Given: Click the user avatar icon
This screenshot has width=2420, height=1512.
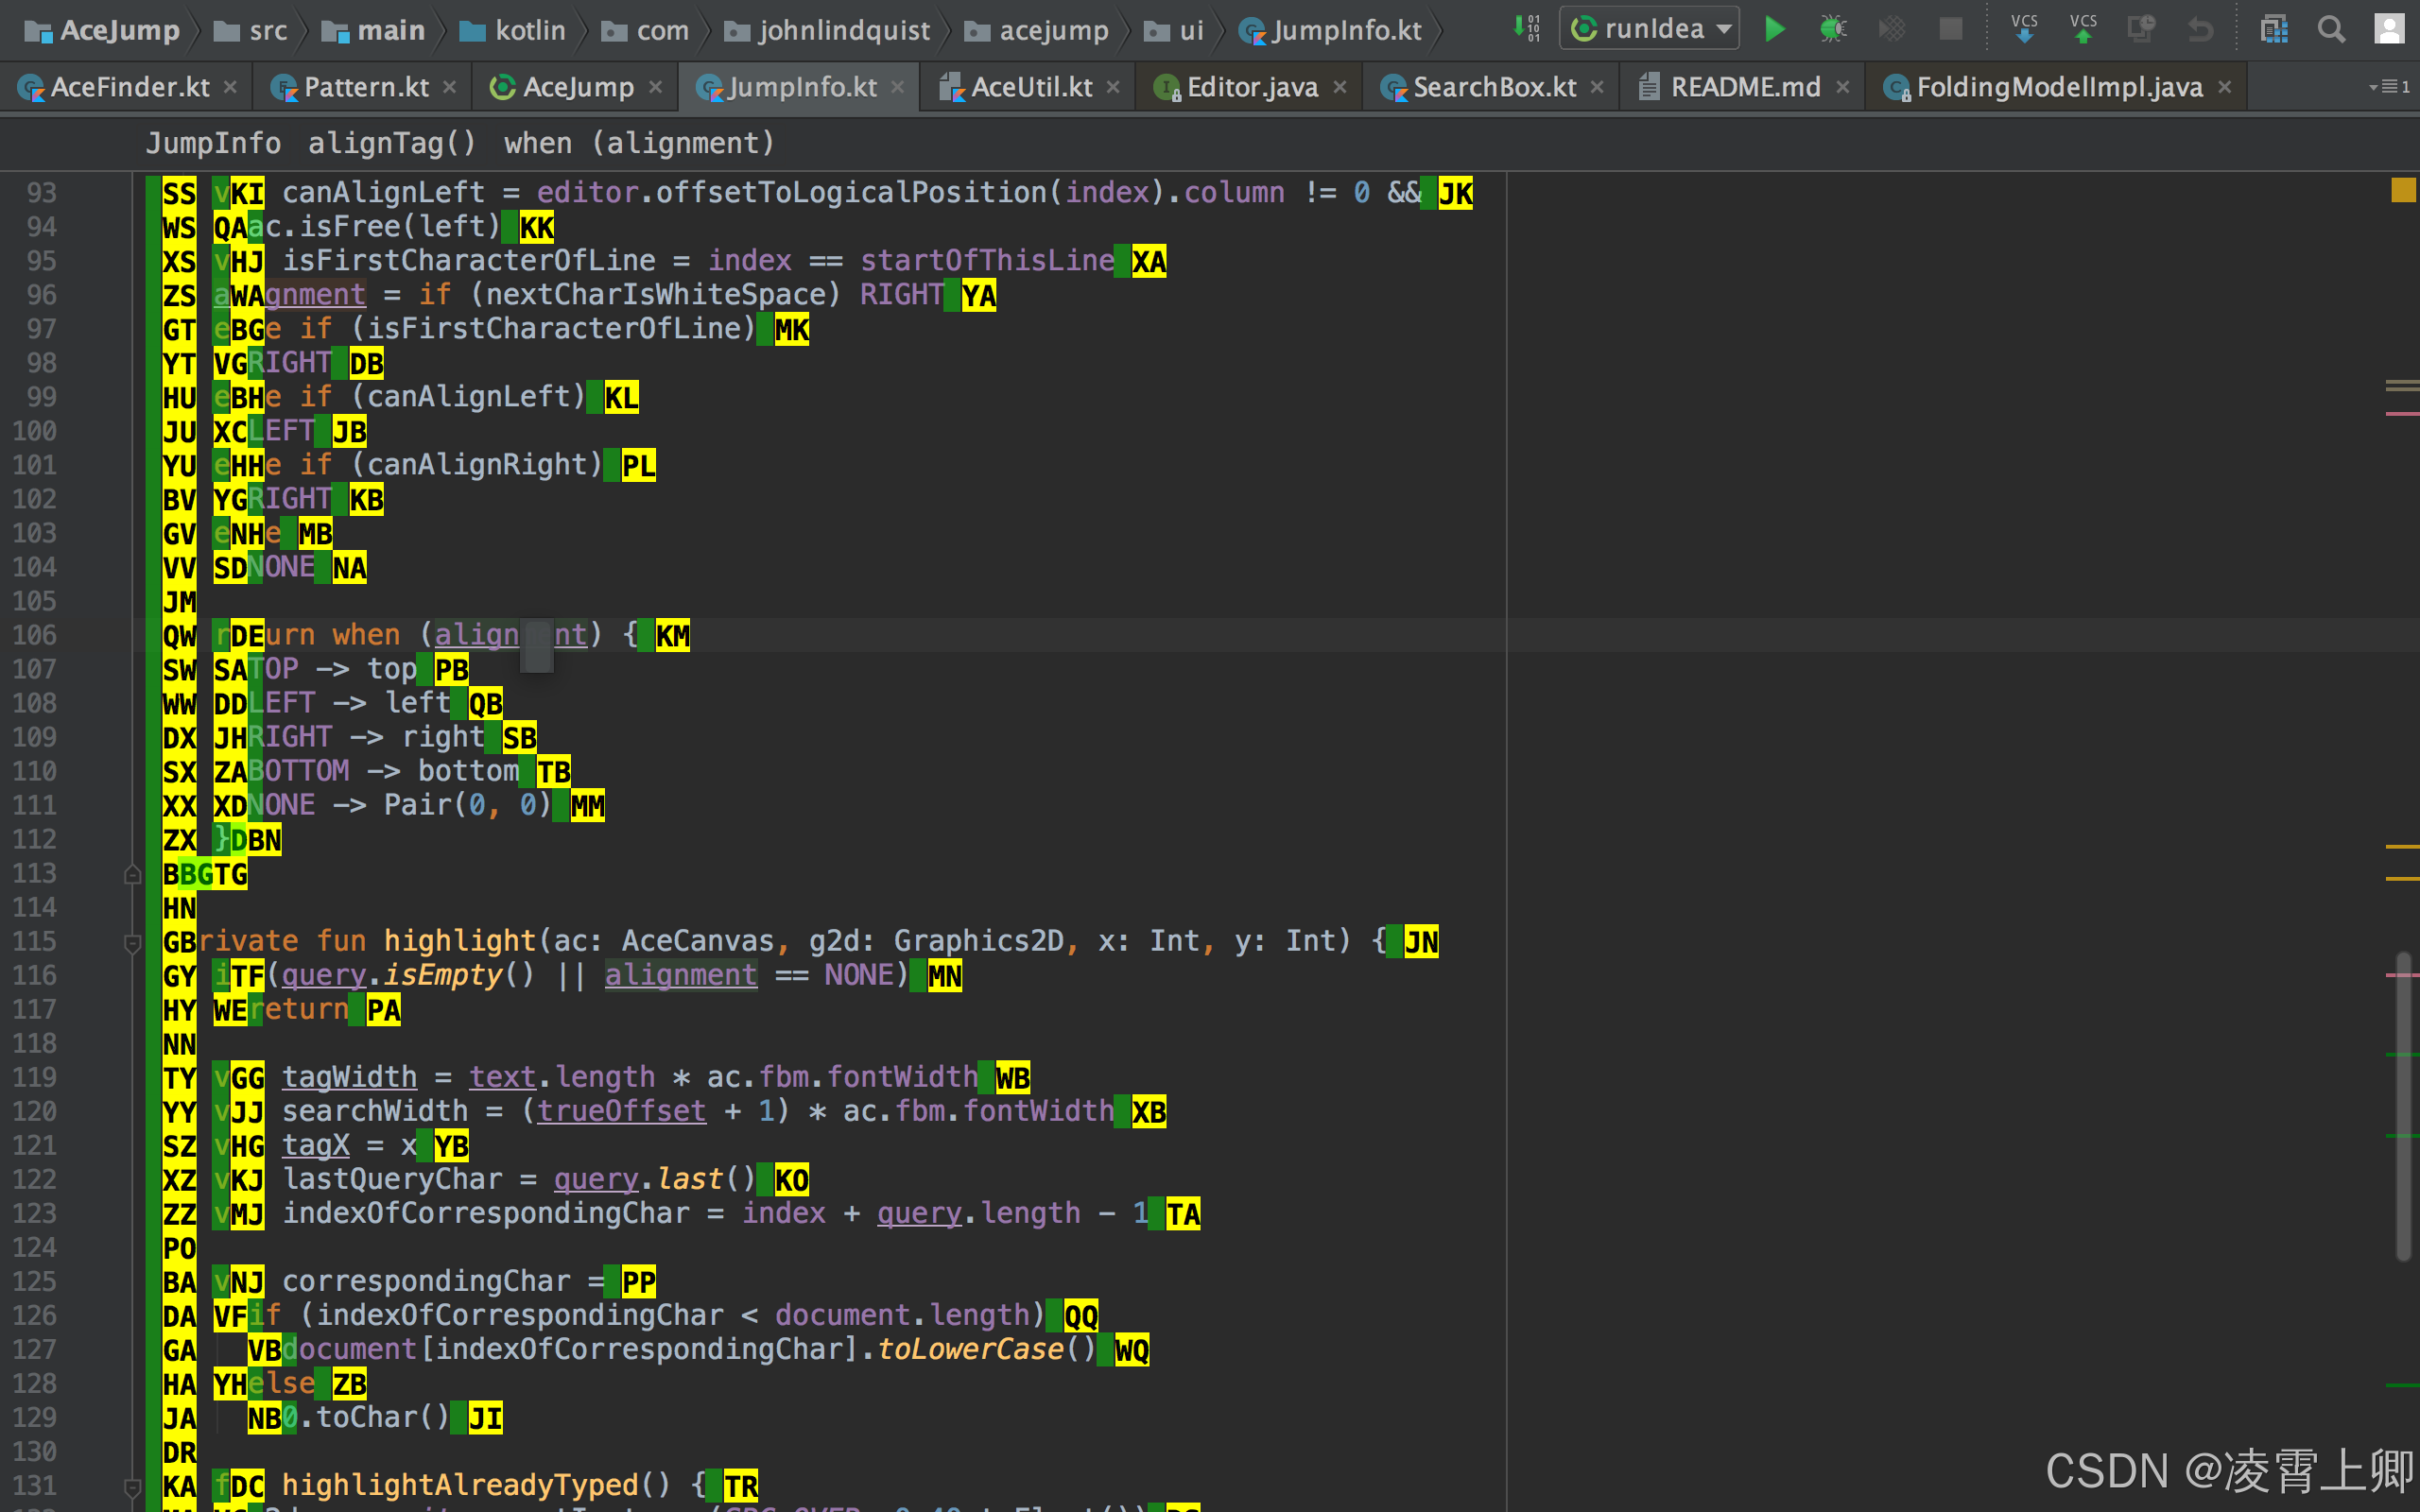Looking at the screenshot, I should 2389,29.
